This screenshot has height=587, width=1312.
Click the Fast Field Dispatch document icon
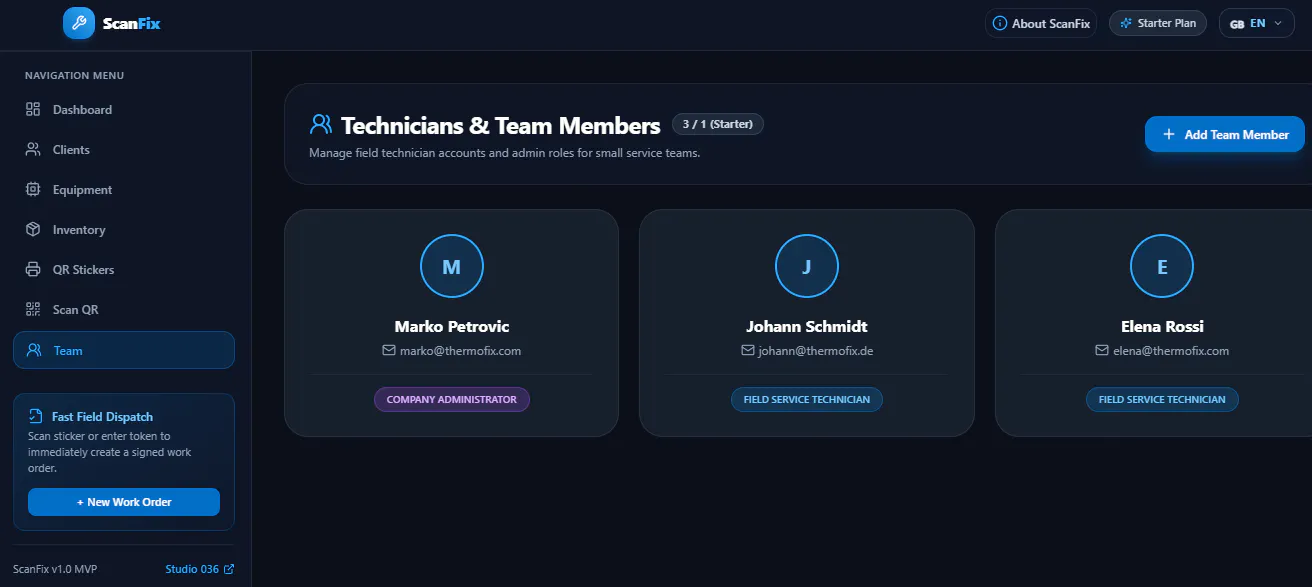(x=36, y=416)
